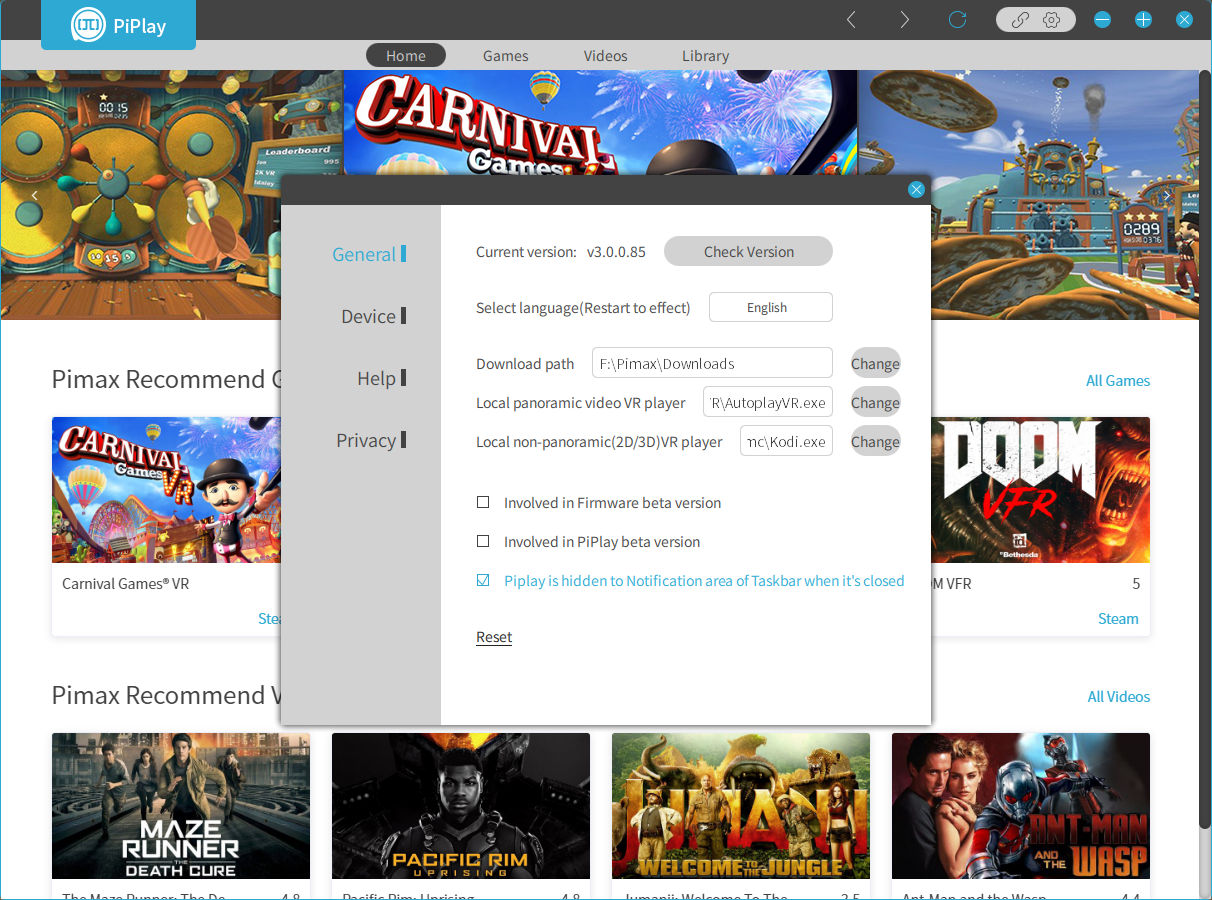Viewport: 1212px width, 900px height.
Task: Select Help settings section
Action: [x=381, y=379]
